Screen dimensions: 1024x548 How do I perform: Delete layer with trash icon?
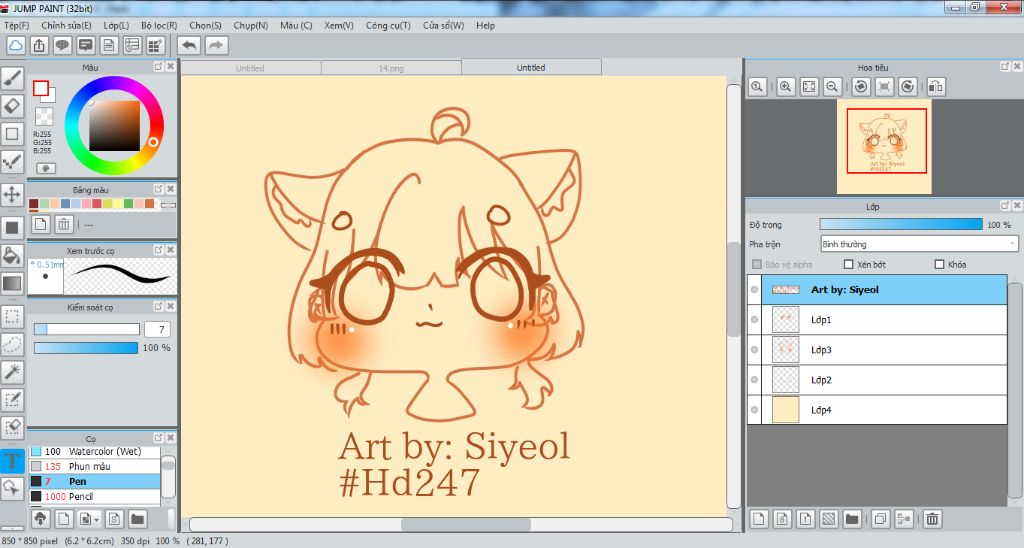tap(932, 519)
